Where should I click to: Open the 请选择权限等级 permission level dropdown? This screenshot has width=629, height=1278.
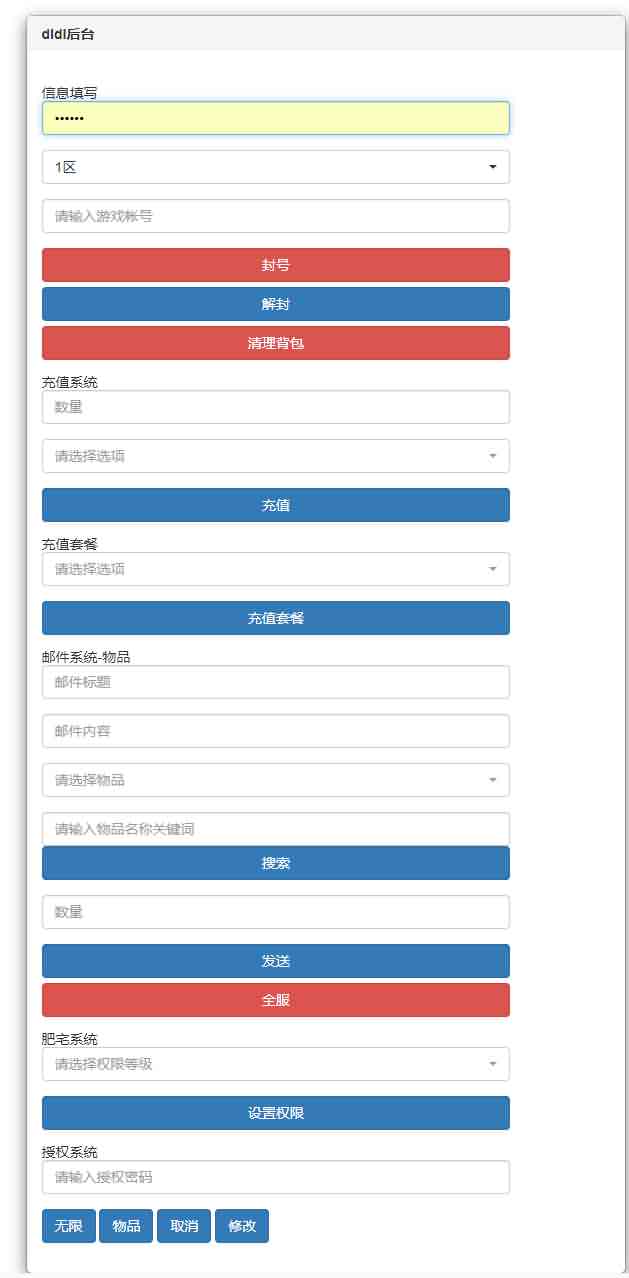275,1064
